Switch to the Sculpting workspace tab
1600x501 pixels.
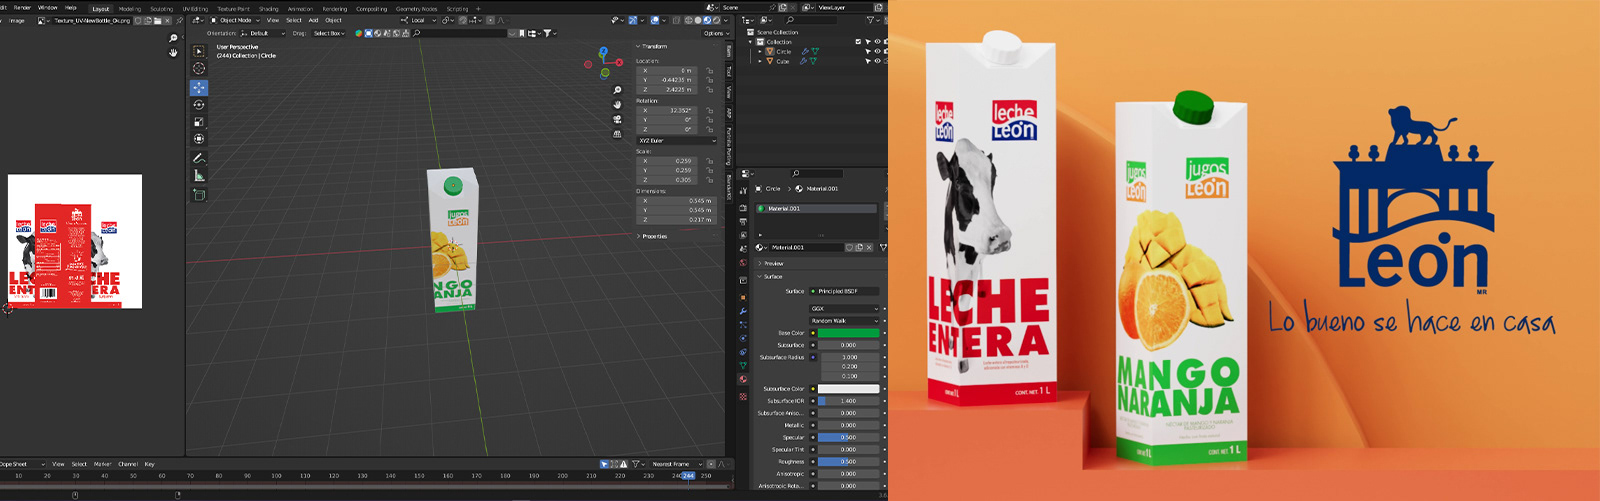tap(162, 9)
